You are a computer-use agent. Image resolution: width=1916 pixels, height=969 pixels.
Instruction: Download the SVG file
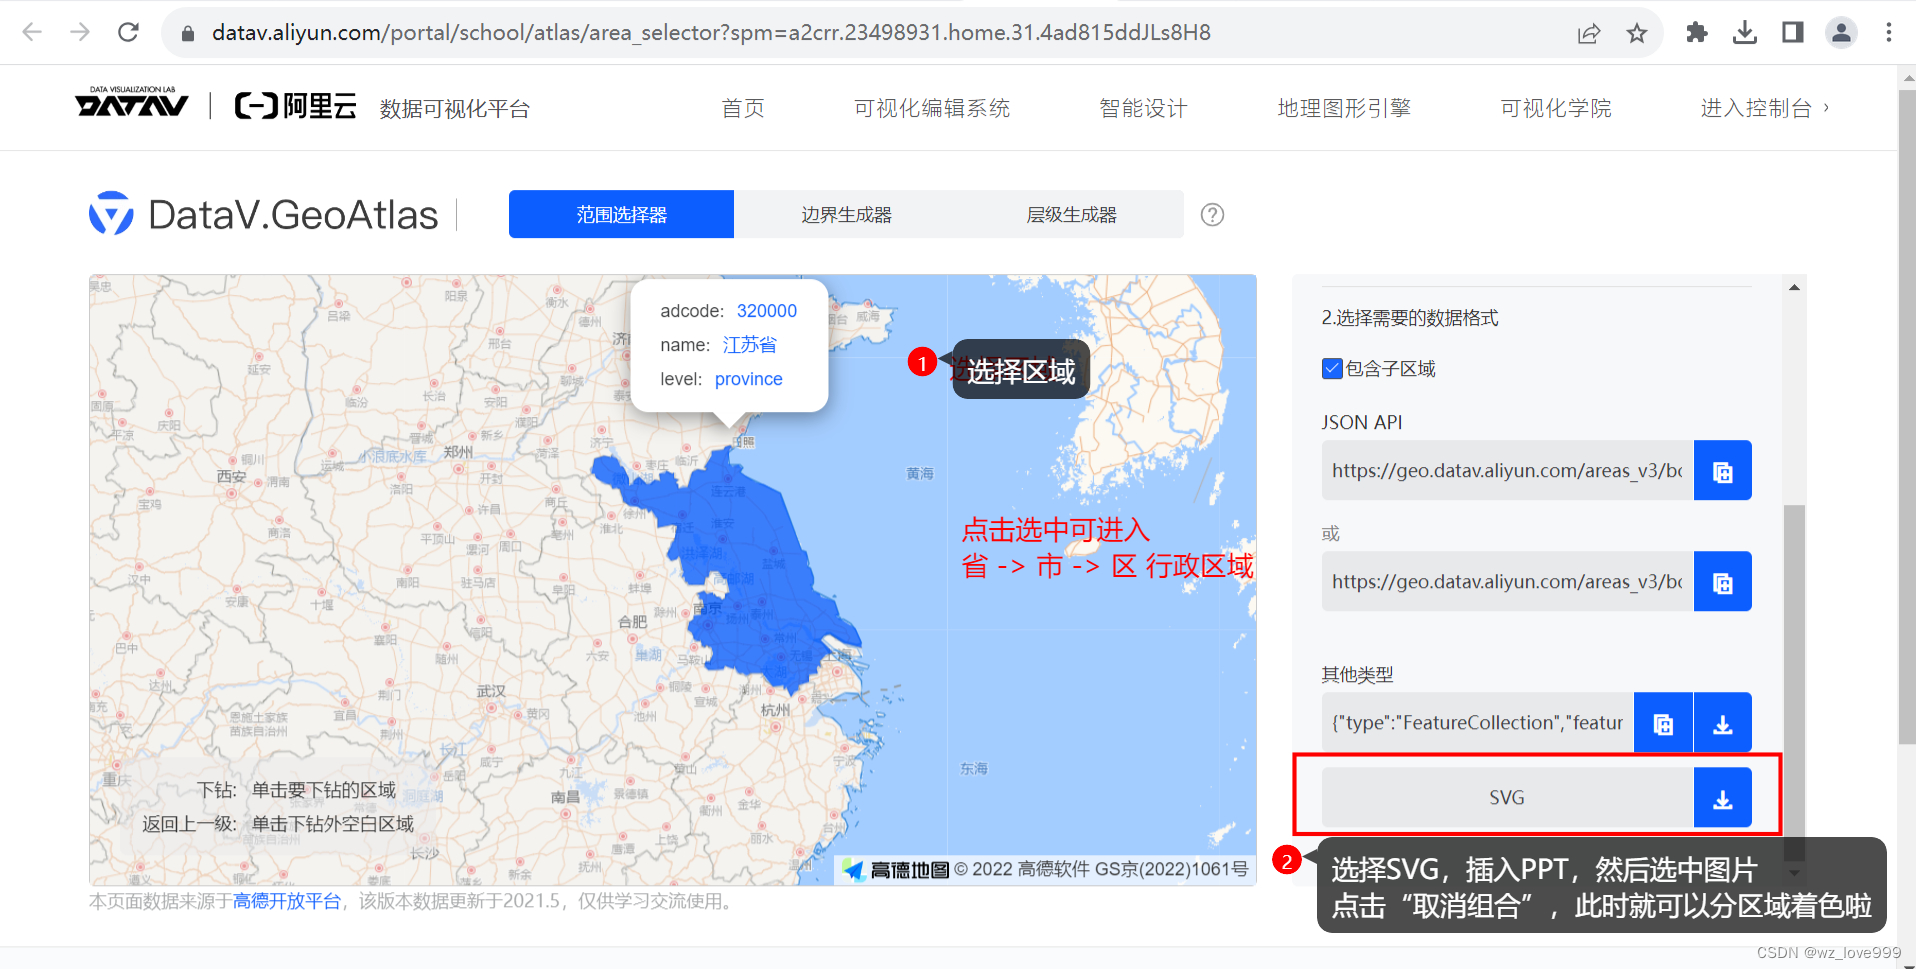click(1722, 797)
